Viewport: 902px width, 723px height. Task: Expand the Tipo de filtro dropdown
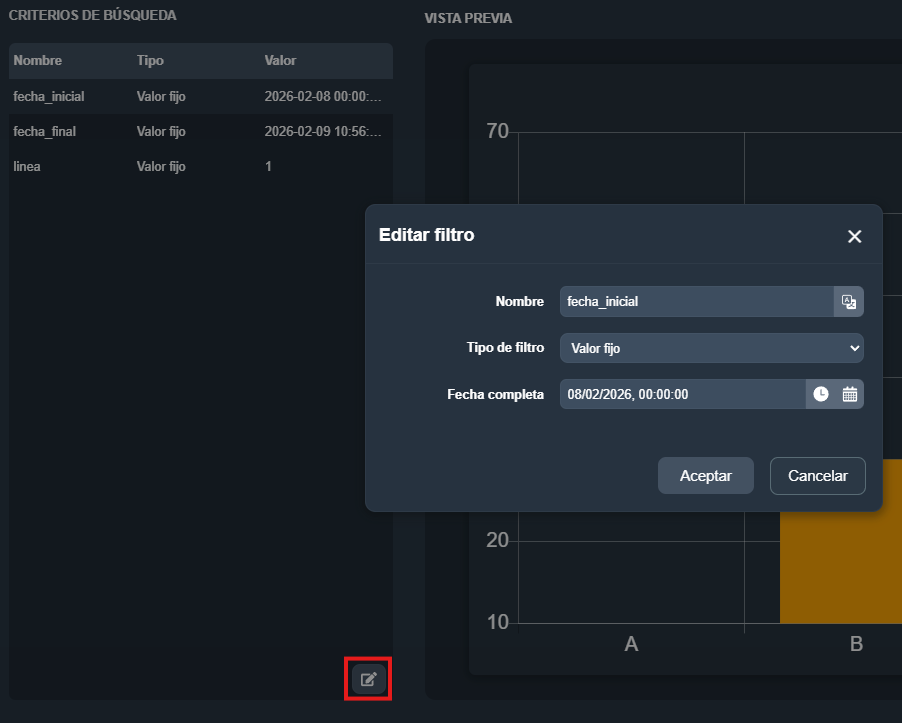711,348
